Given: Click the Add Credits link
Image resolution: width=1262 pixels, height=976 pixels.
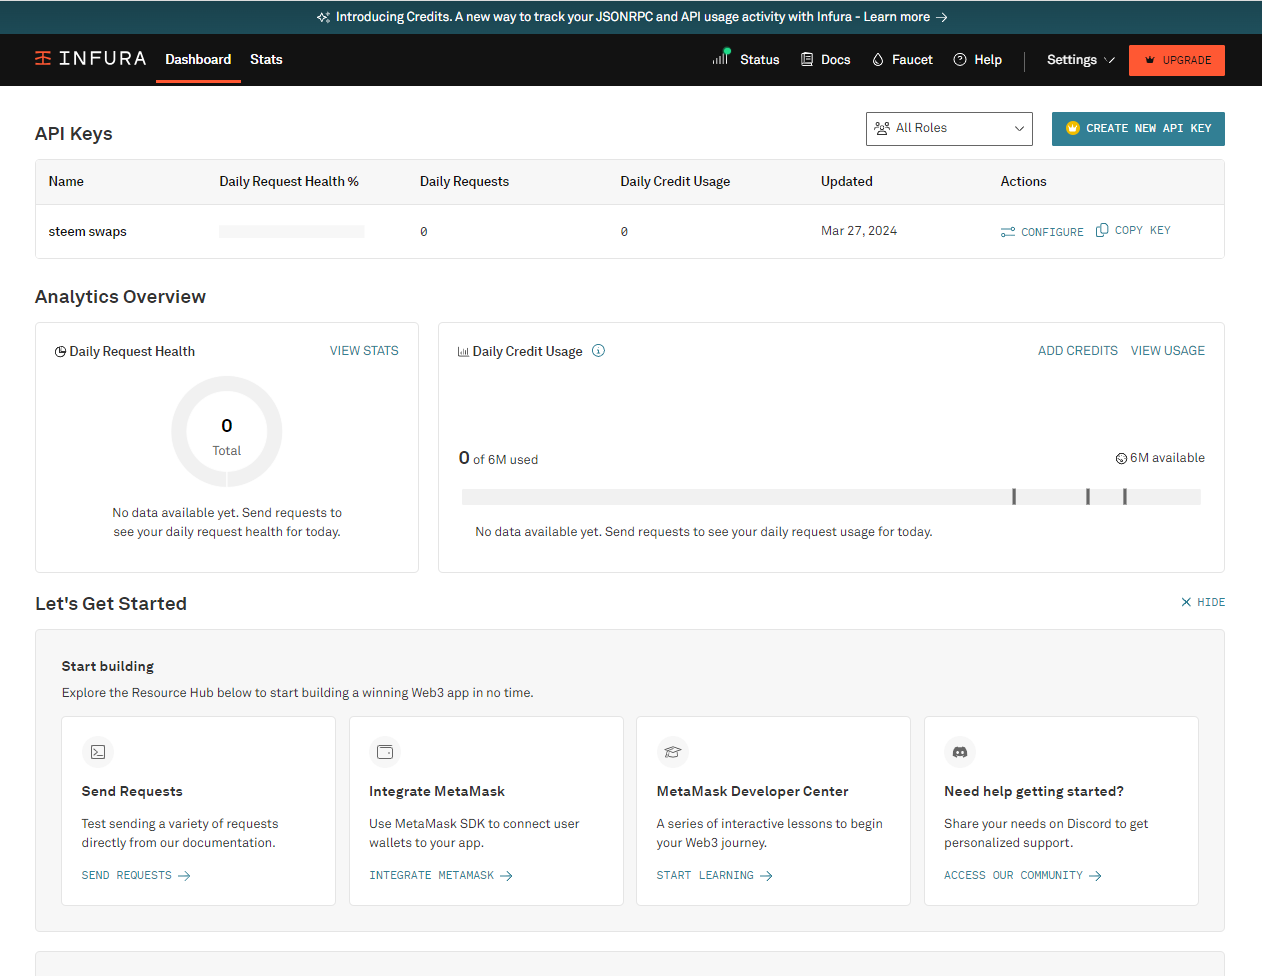Looking at the screenshot, I should tap(1078, 351).
